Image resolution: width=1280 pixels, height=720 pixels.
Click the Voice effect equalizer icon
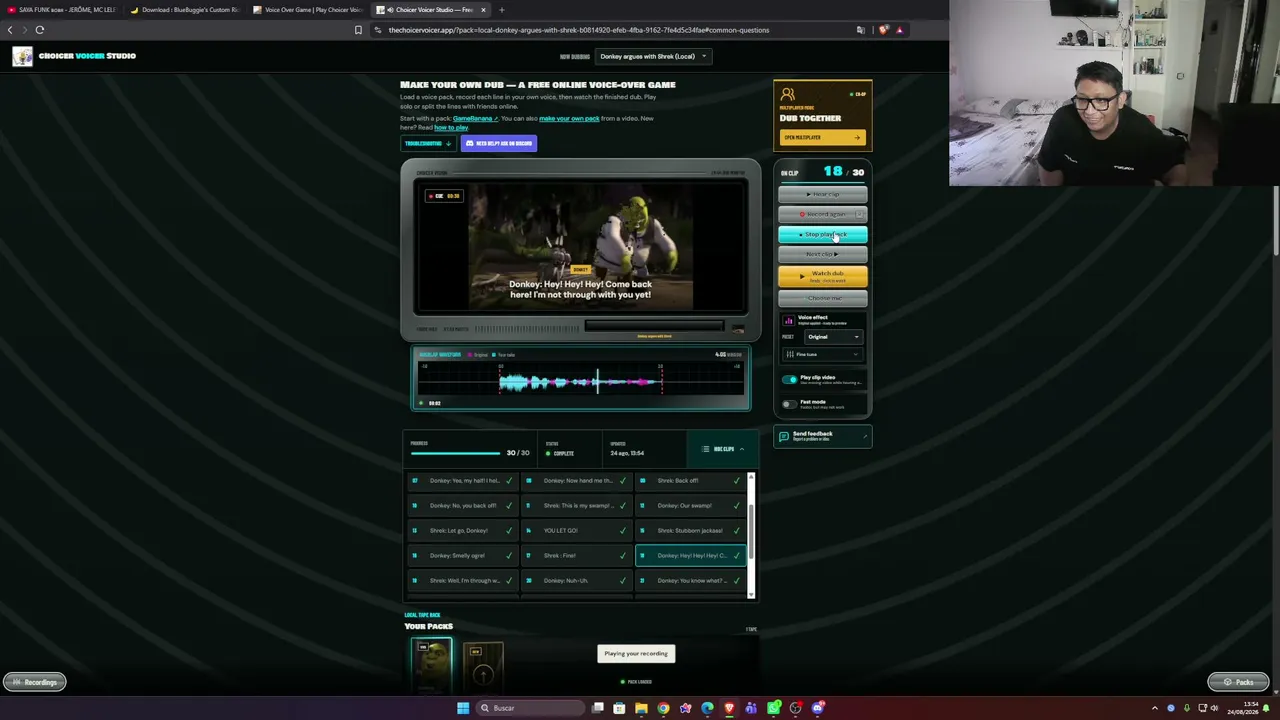point(789,320)
